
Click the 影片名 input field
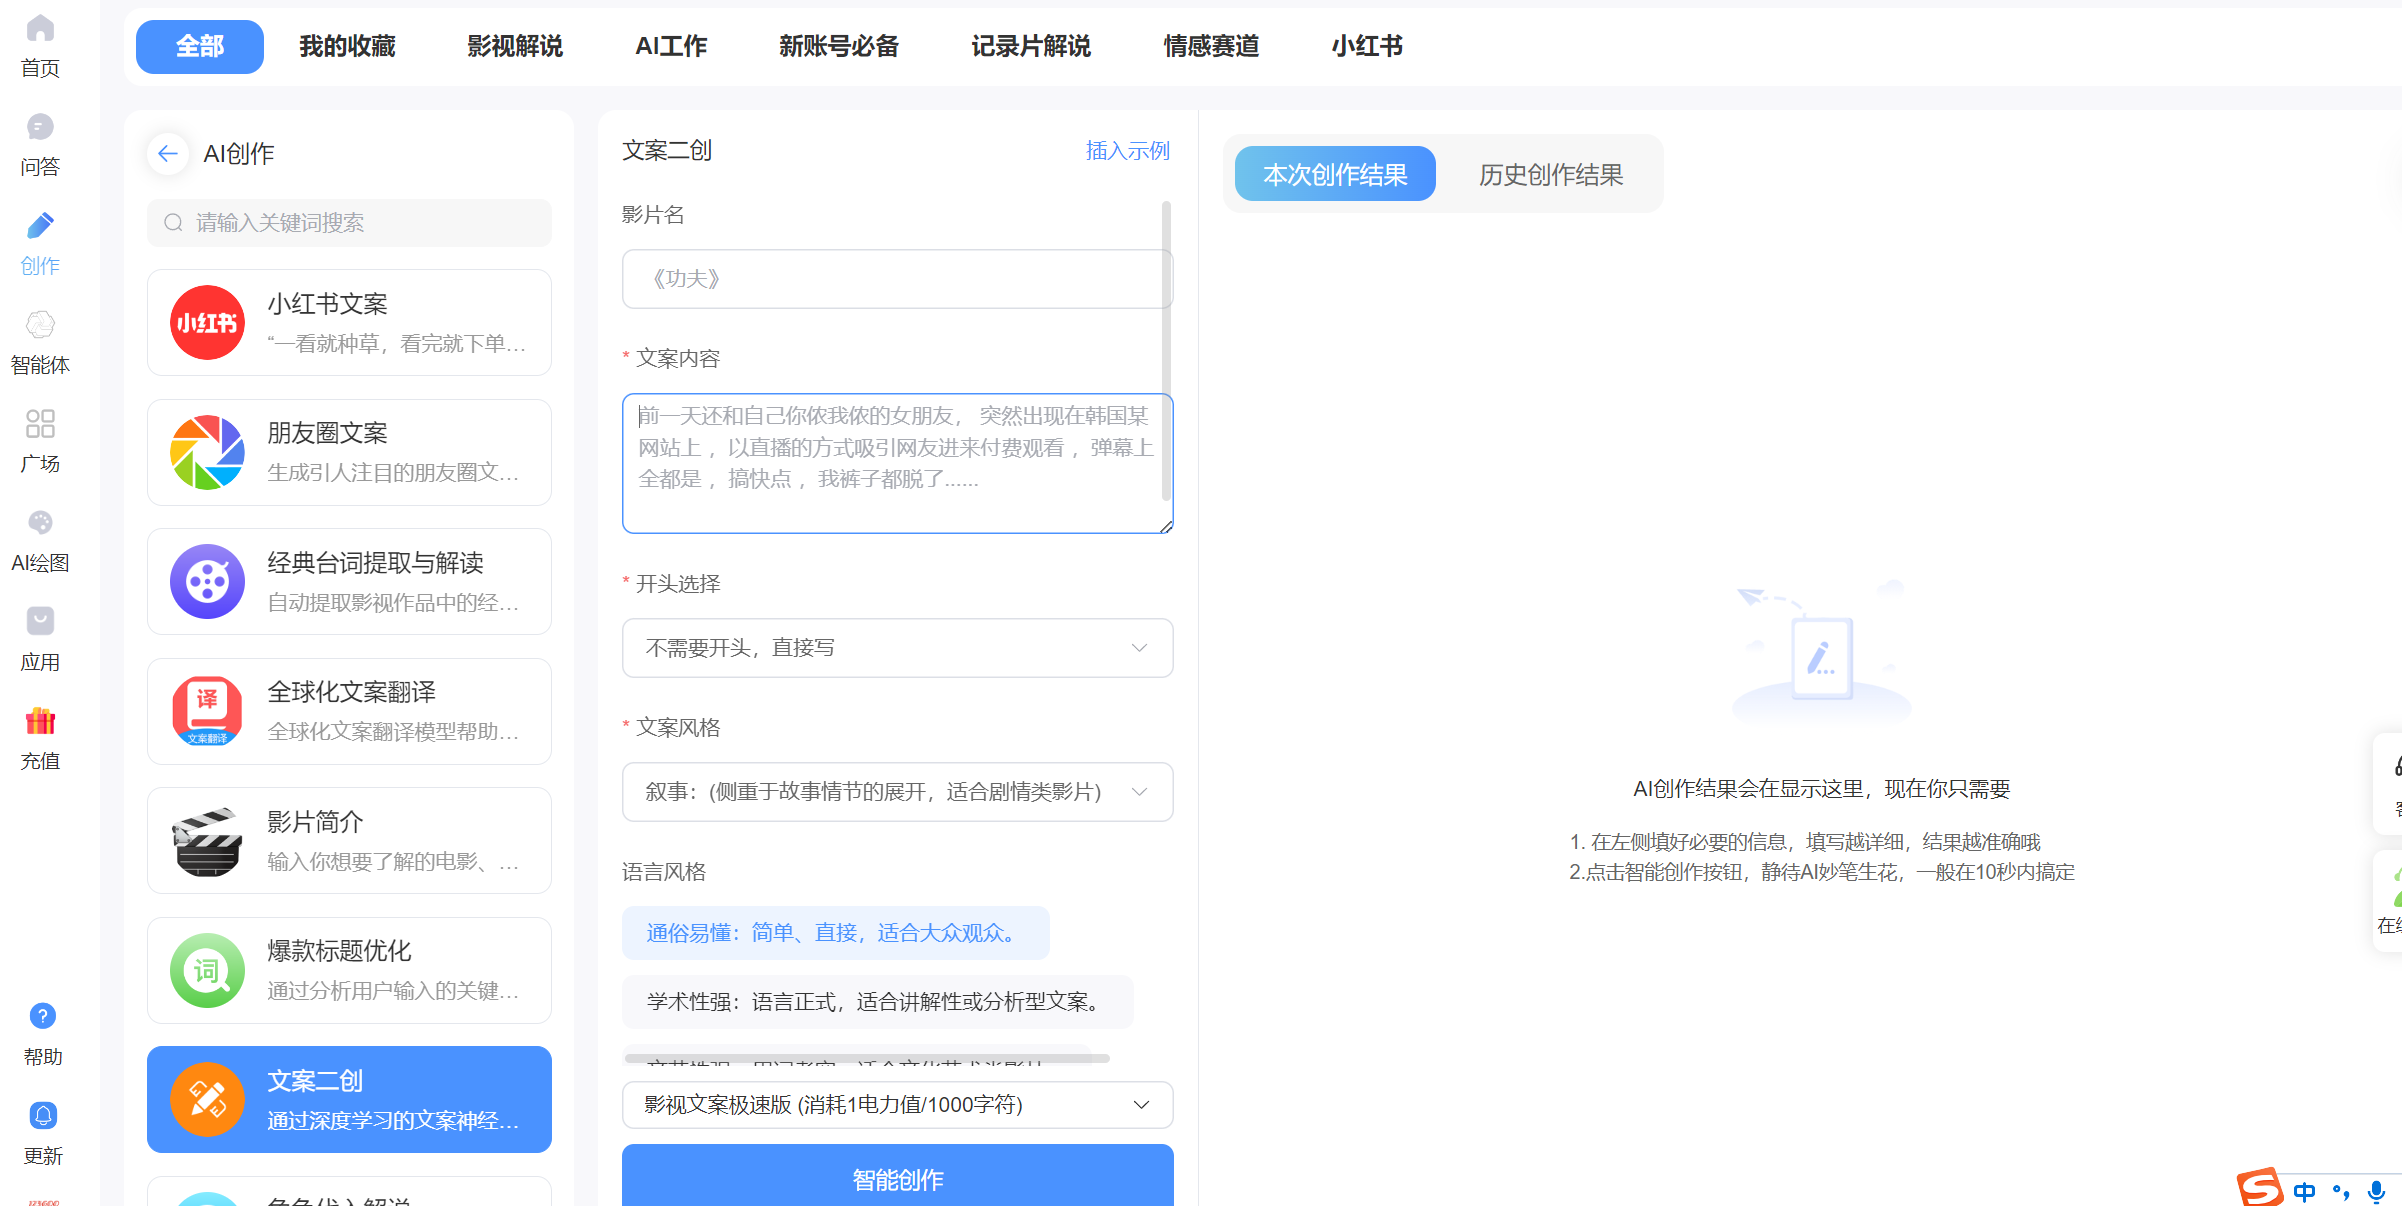tap(895, 279)
